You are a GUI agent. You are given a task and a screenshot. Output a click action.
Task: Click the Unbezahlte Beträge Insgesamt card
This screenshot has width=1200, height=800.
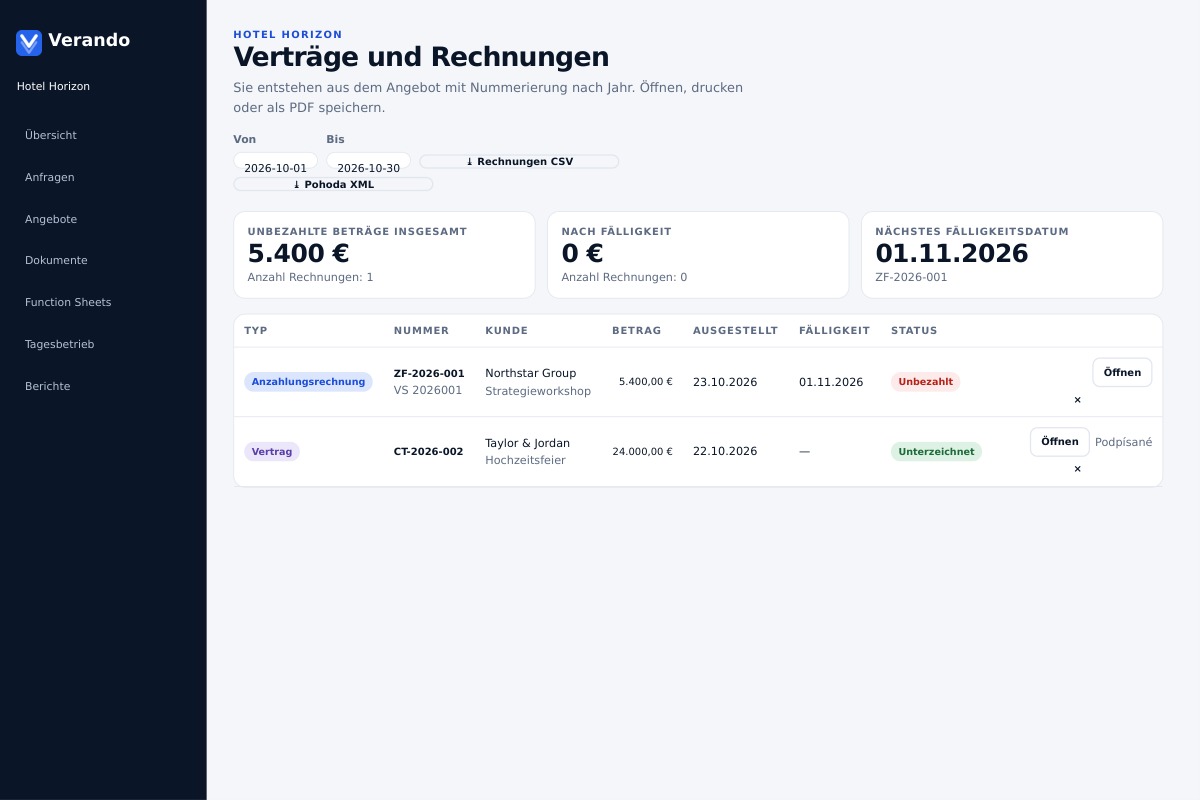coord(384,255)
